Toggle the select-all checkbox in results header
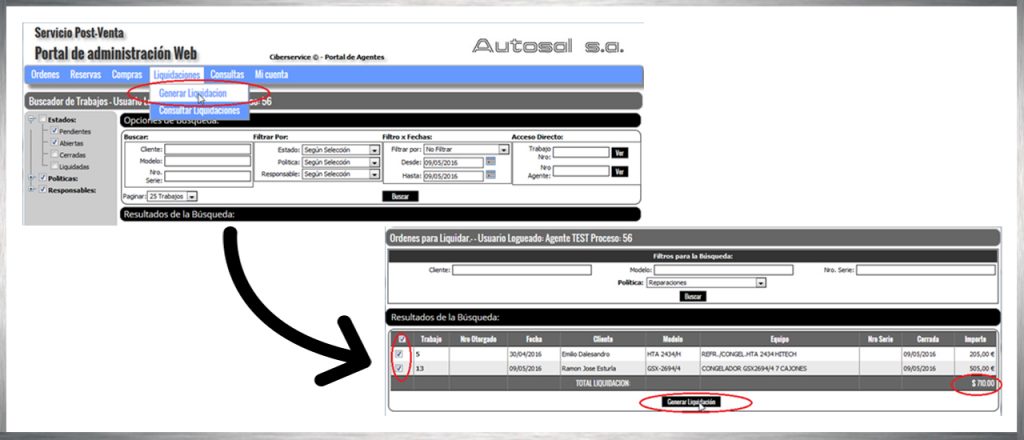This screenshot has width=1024, height=440. click(402, 338)
